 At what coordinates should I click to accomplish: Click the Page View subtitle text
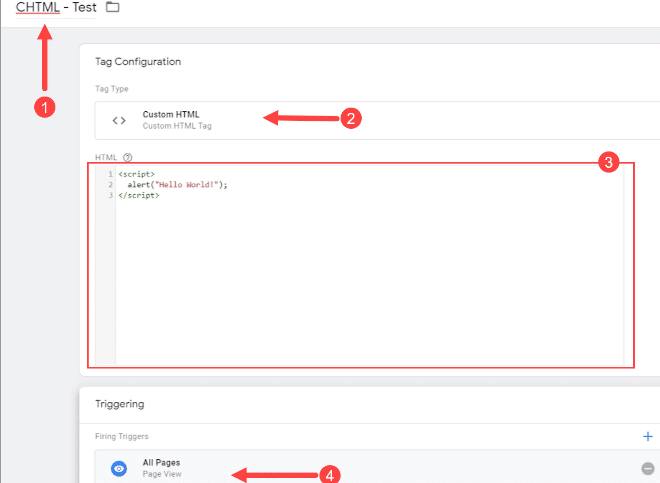point(162,474)
